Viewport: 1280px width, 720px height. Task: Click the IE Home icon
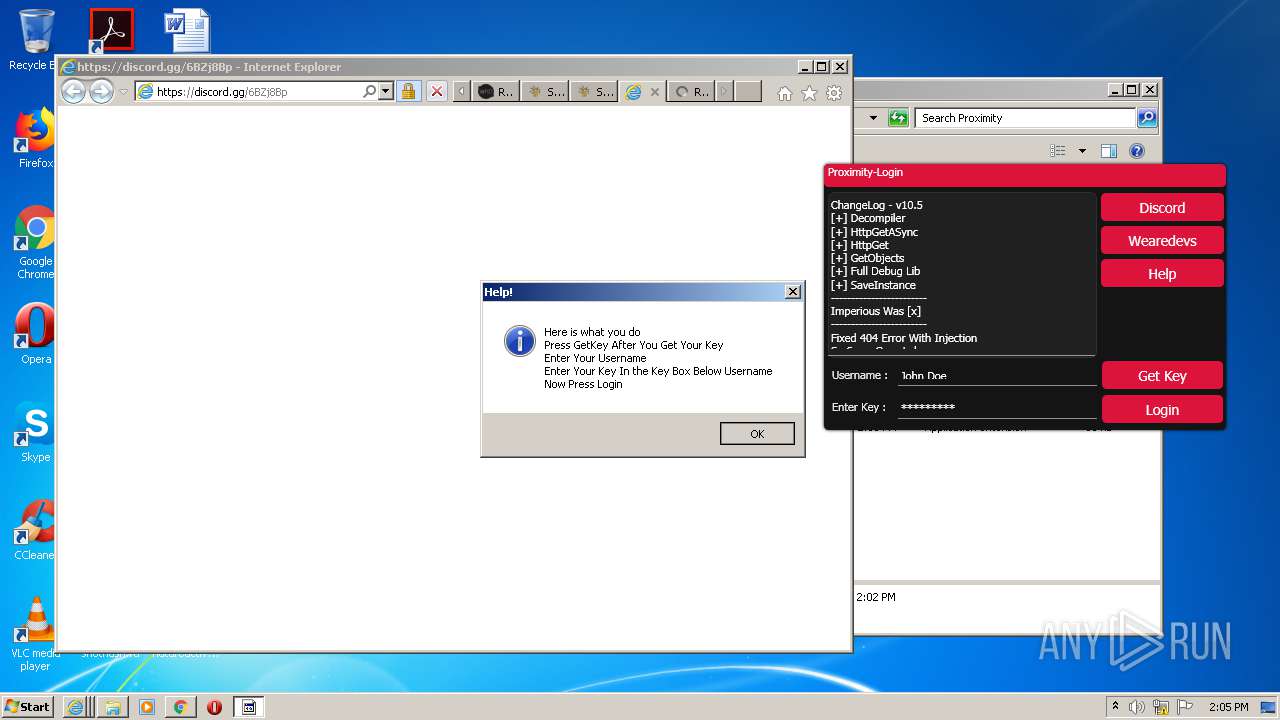tap(785, 93)
